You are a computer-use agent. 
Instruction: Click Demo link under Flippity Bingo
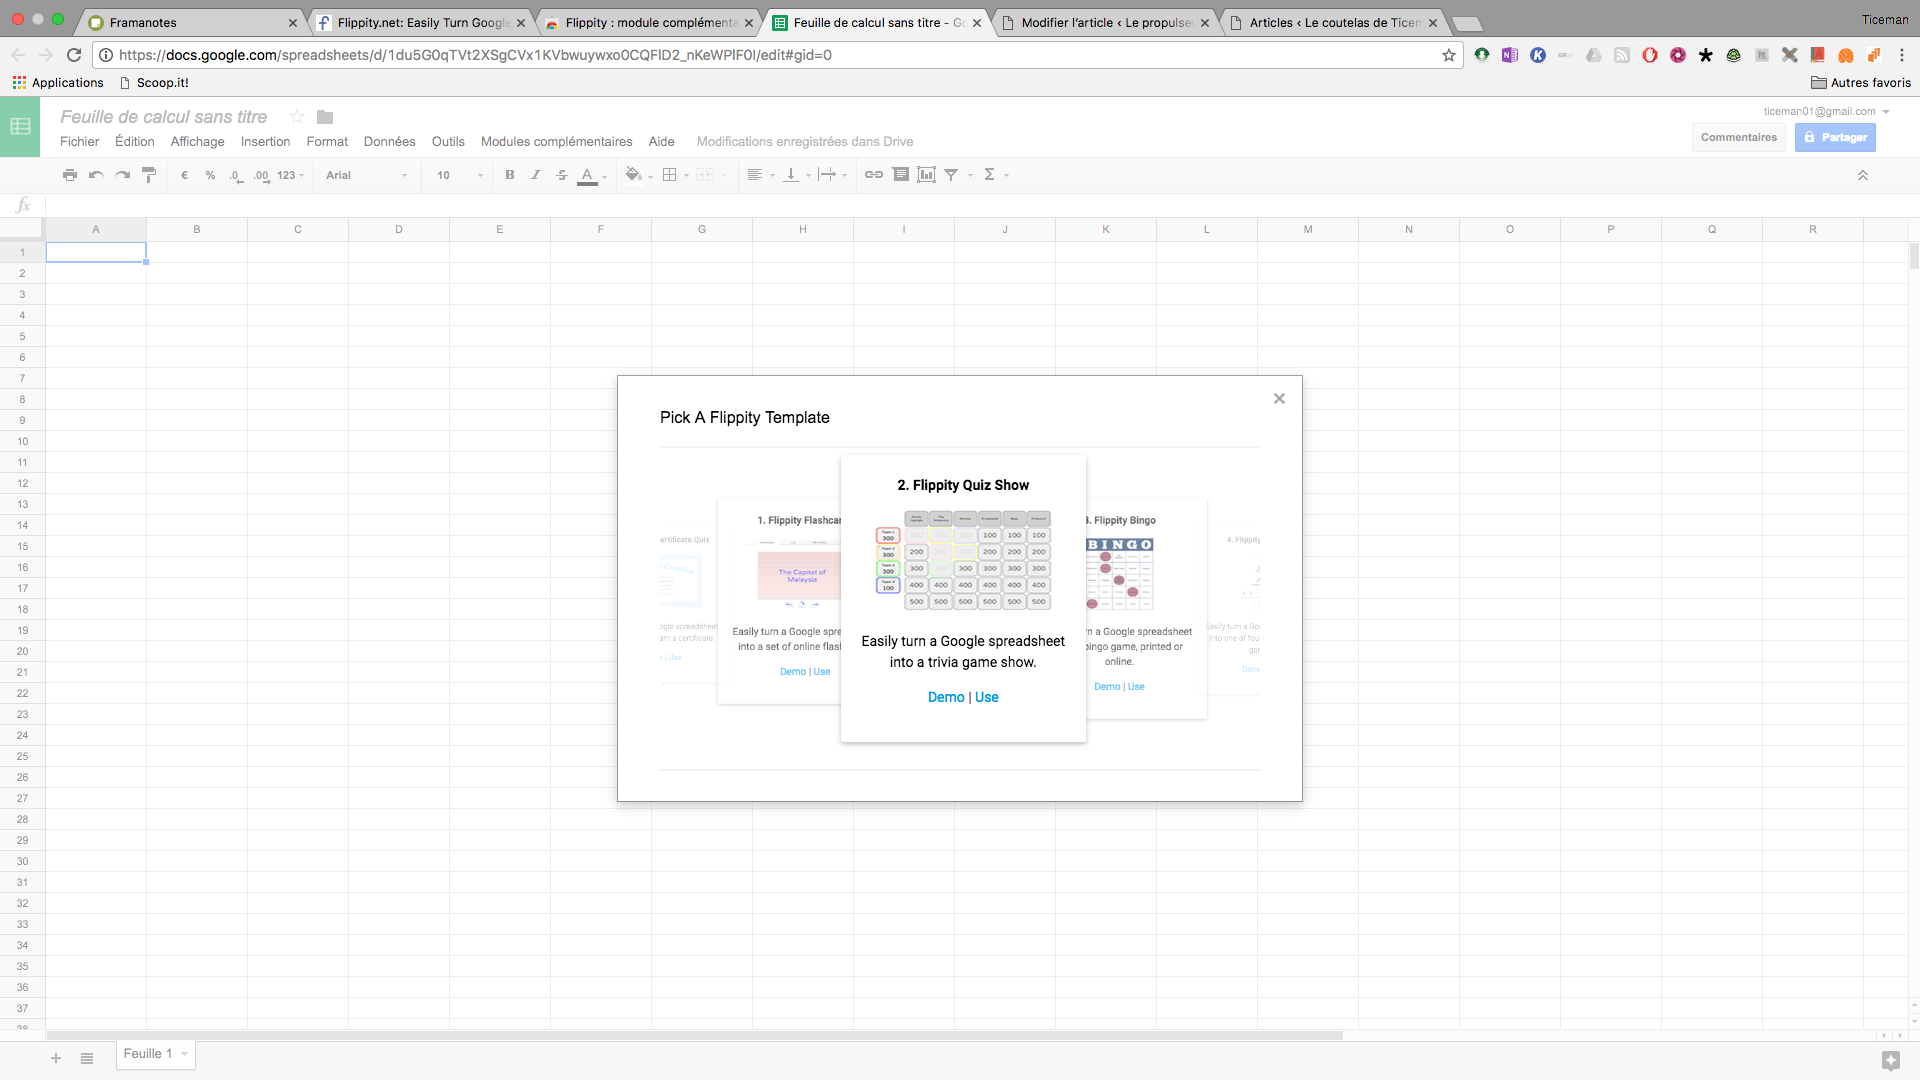point(1107,687)
